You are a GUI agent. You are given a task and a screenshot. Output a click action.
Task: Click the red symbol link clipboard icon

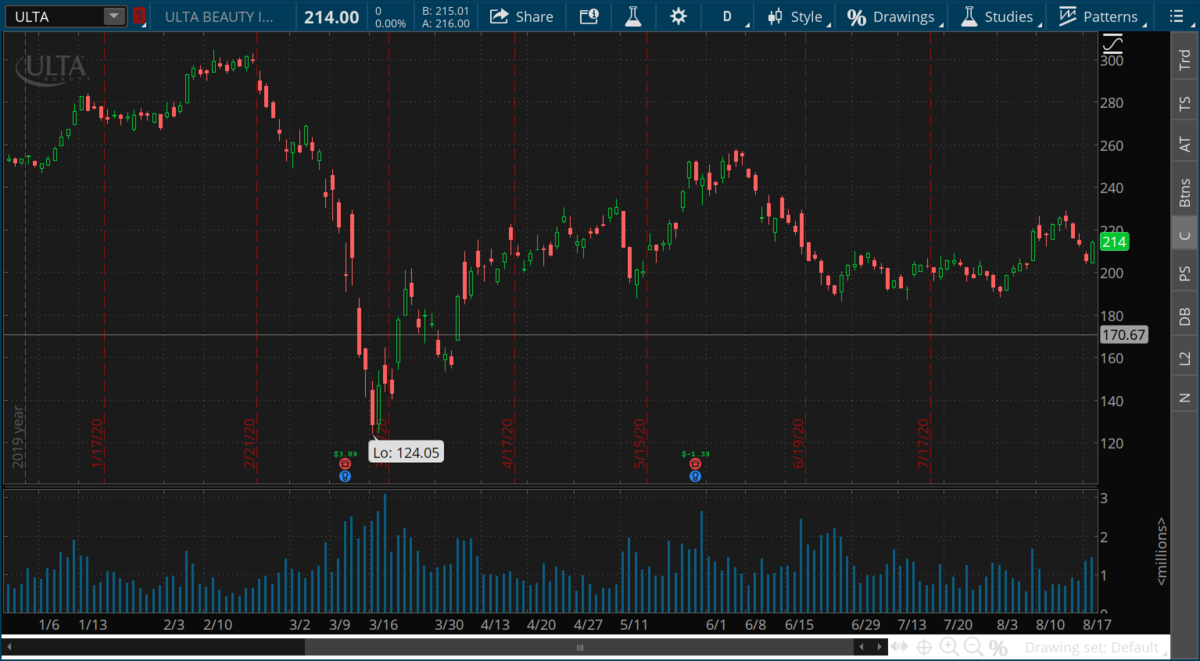point(140,16)
